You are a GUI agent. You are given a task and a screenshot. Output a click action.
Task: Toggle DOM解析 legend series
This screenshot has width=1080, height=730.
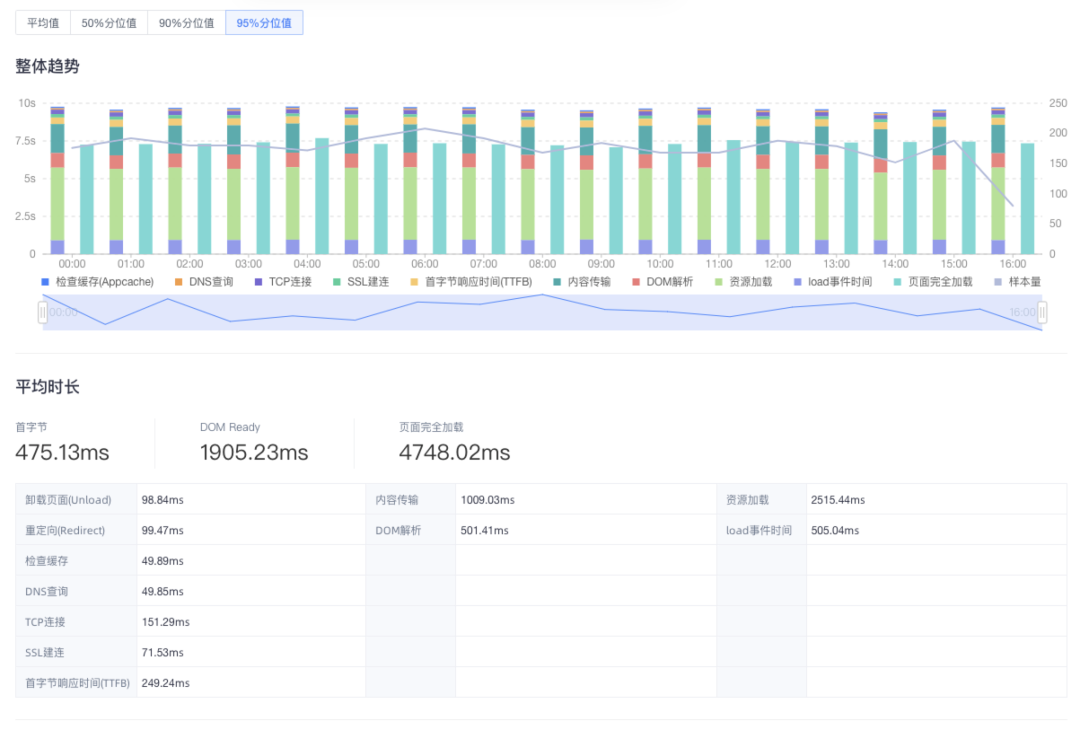point(663,282)
